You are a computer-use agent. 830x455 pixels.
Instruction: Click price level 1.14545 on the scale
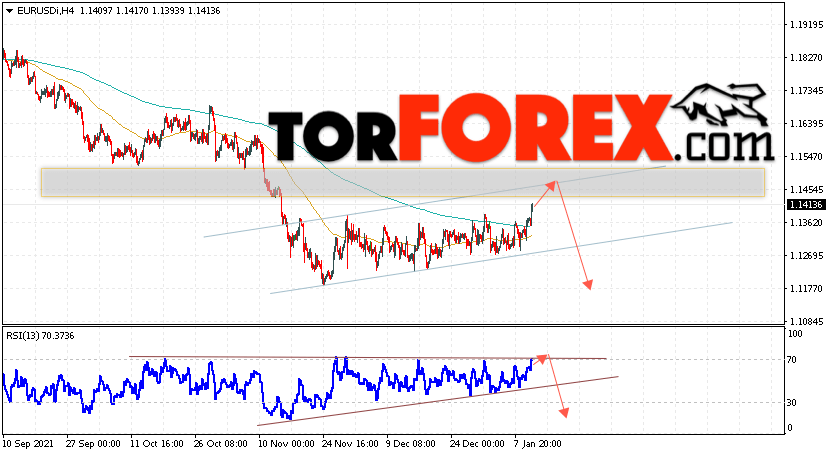point(806,189)
